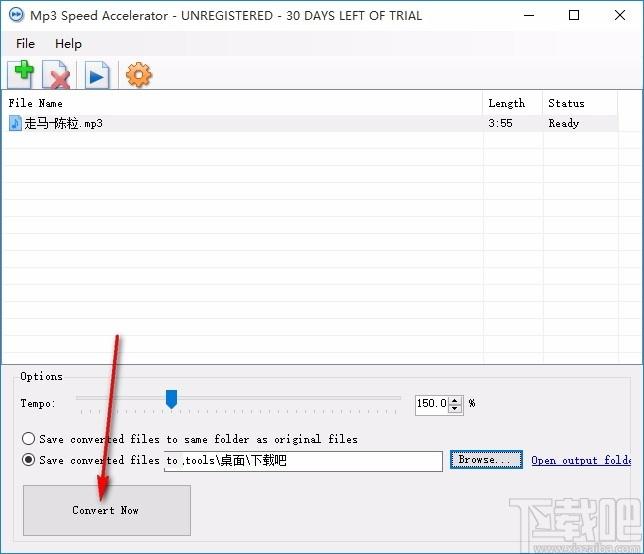Increase tempo with the spinner up arrow
Viewport: 644px width, 554px height.
tap(455, 400)
